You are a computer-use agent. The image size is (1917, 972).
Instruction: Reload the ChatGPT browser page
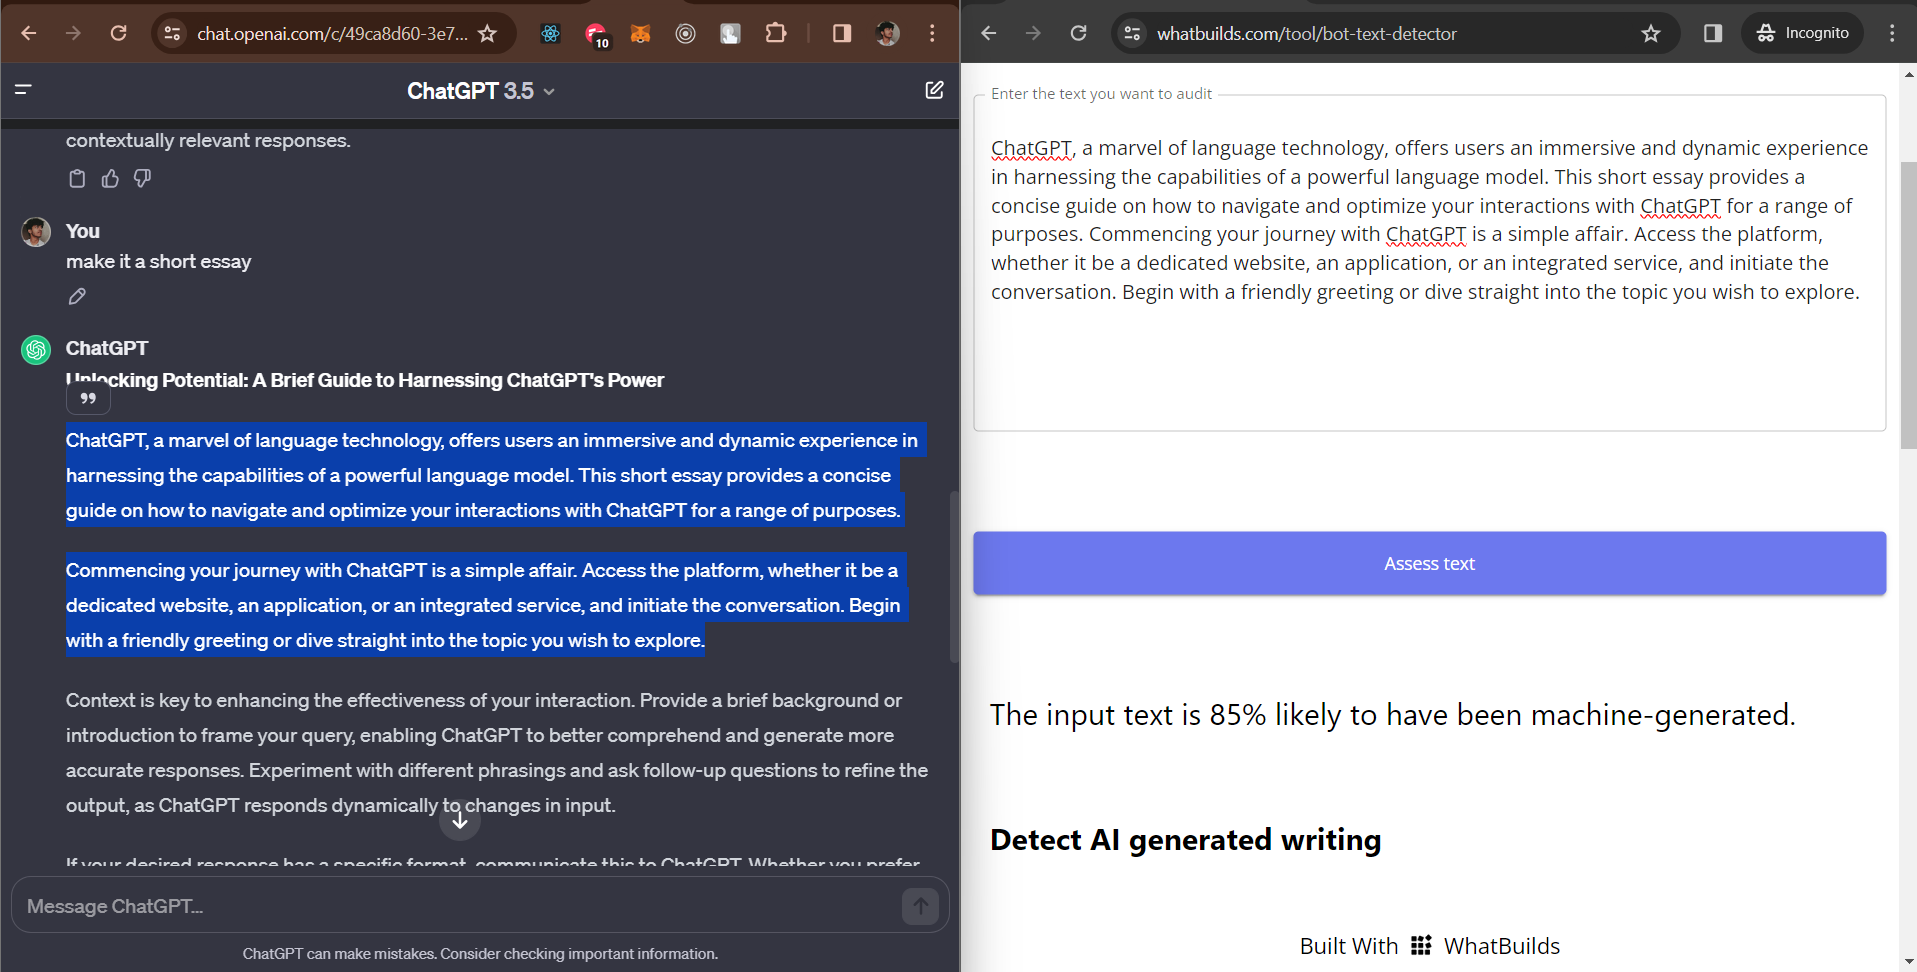point(118,33)
